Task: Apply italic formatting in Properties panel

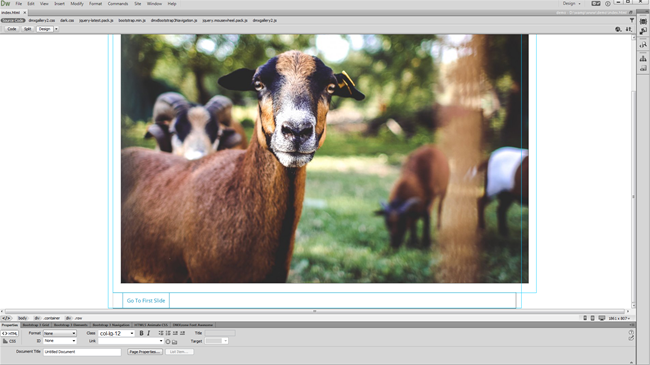Action: click(148, 333)
